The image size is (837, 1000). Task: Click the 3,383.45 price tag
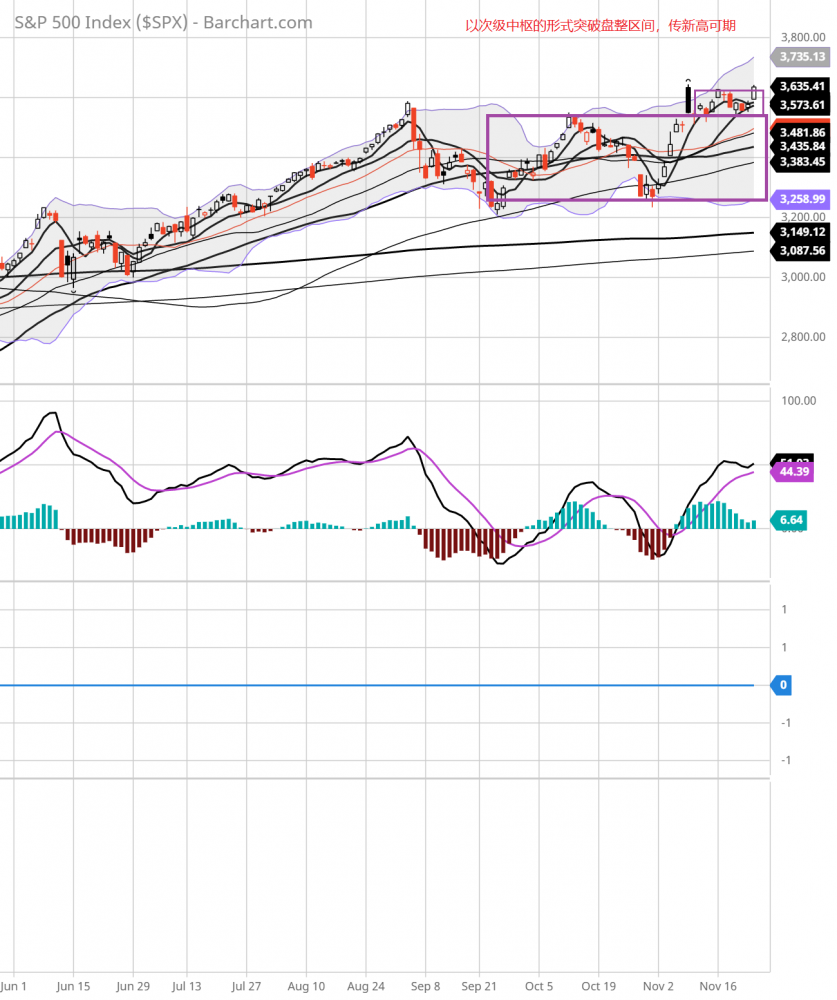801,162
